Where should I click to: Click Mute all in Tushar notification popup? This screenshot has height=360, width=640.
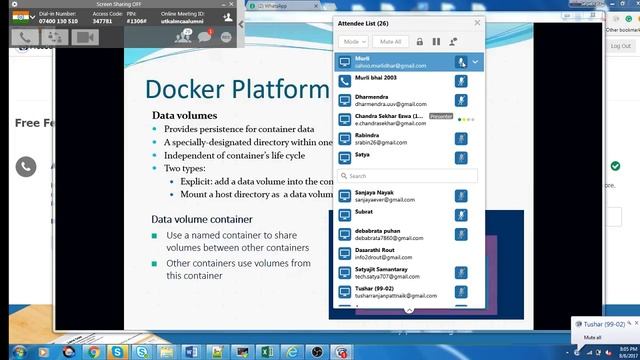pyautogui.click(x=592, y=338)
